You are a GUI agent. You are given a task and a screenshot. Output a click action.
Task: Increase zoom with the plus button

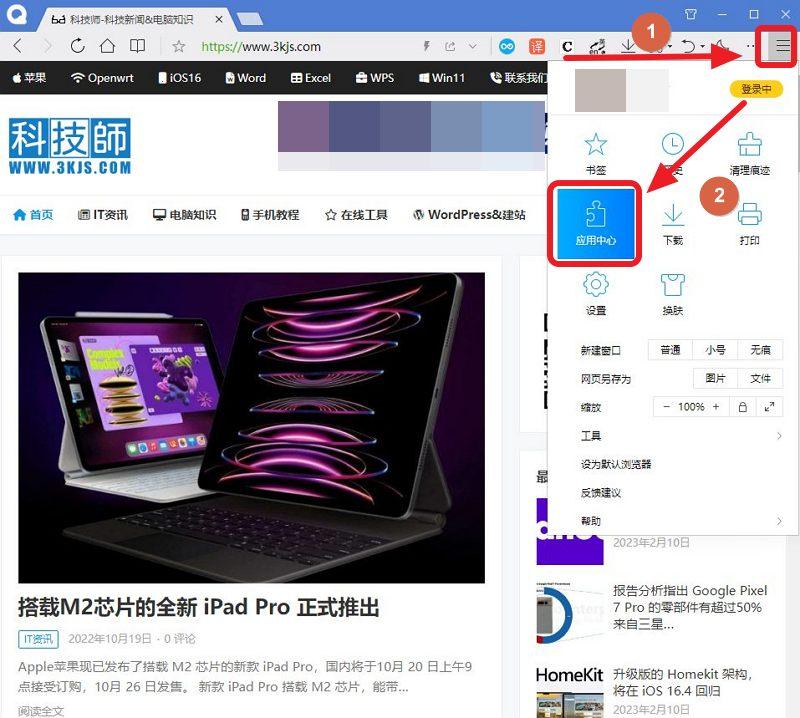tap(716, 407)
